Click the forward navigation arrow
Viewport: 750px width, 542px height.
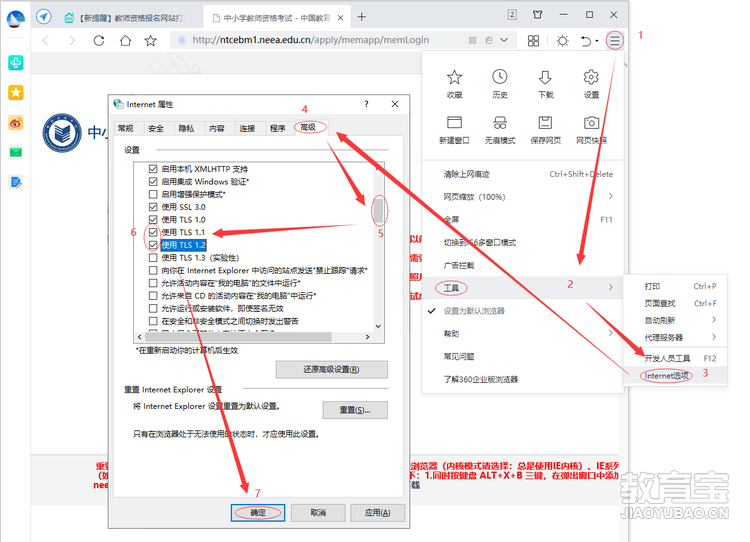click(72, 41)
